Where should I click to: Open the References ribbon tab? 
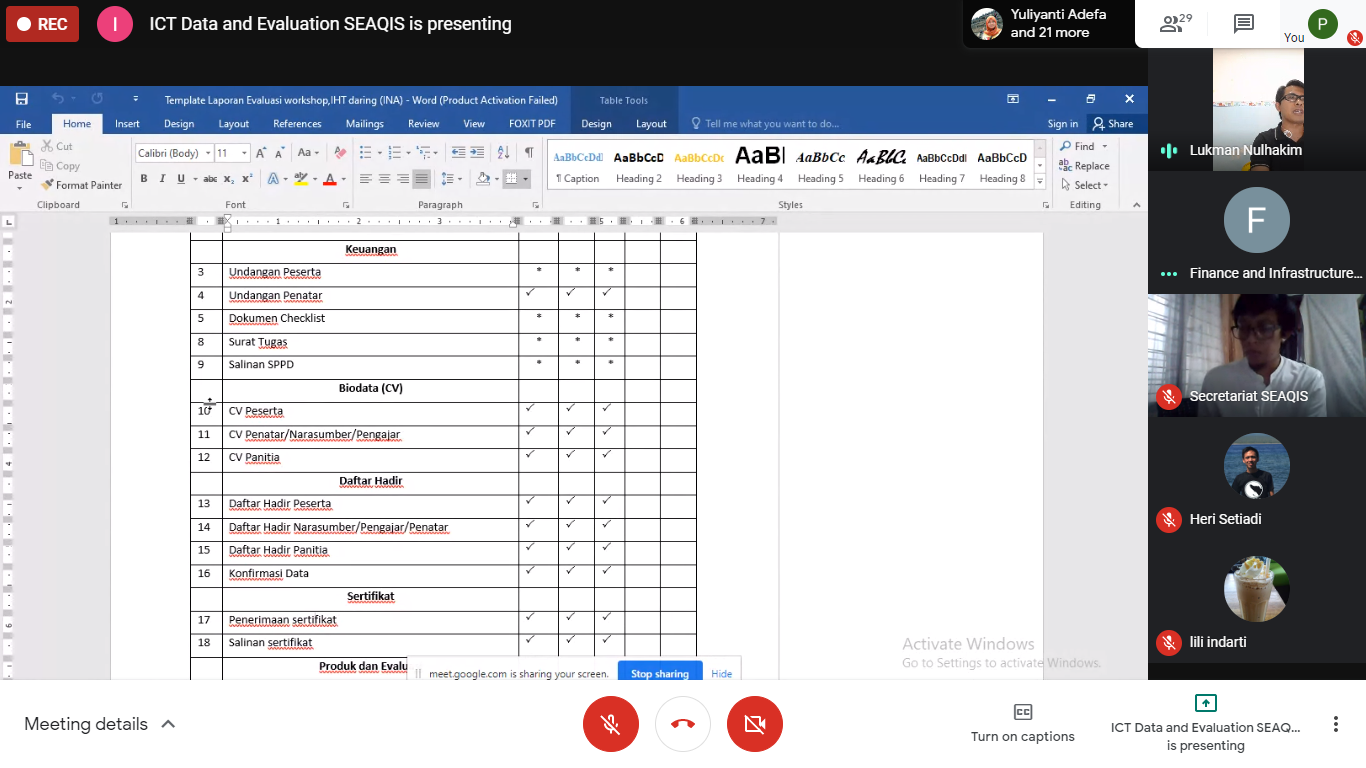click(x=297, y=124)
